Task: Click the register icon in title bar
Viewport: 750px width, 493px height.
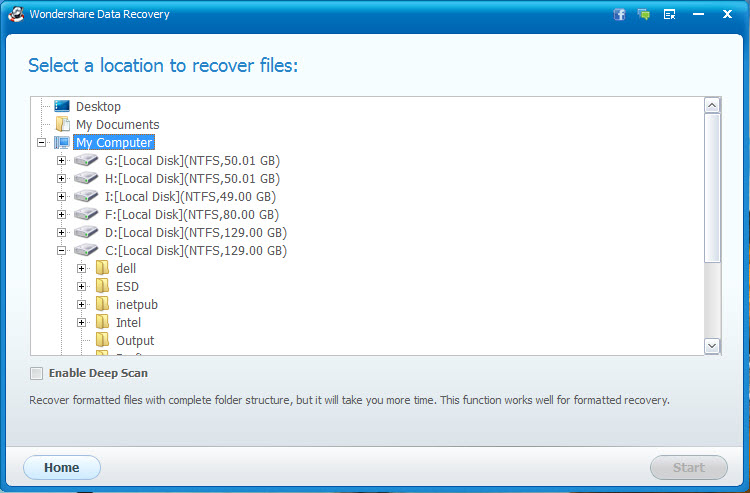Action: (670, 14)
